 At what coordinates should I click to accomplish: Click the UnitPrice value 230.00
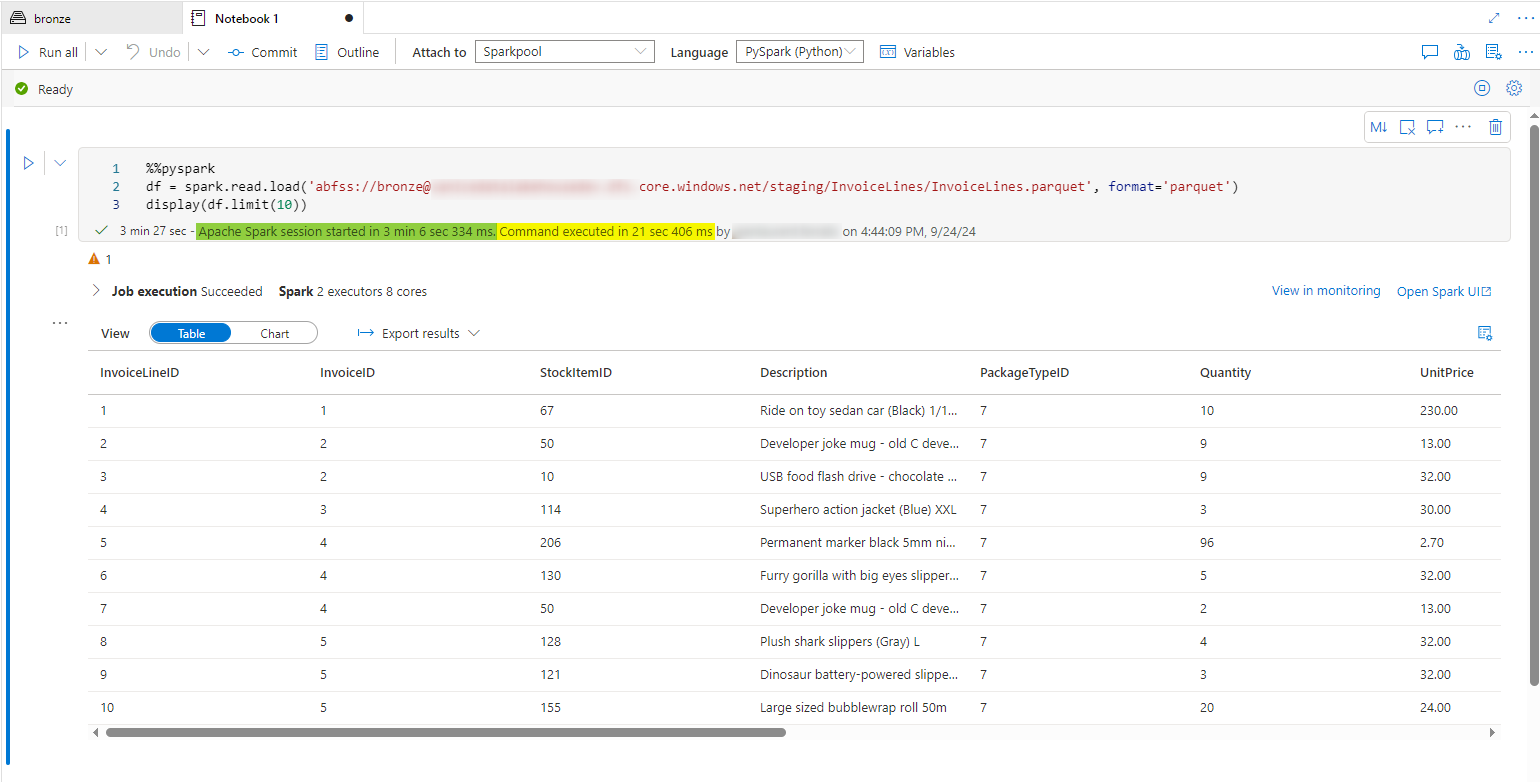point(1439,410)
